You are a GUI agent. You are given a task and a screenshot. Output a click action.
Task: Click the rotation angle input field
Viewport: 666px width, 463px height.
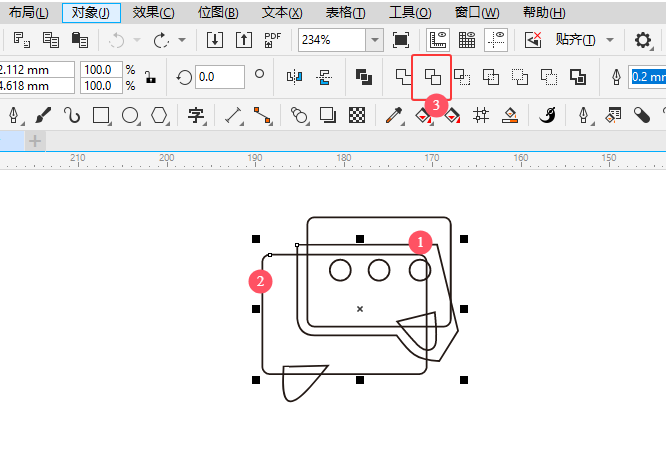(x=219, y=77)
